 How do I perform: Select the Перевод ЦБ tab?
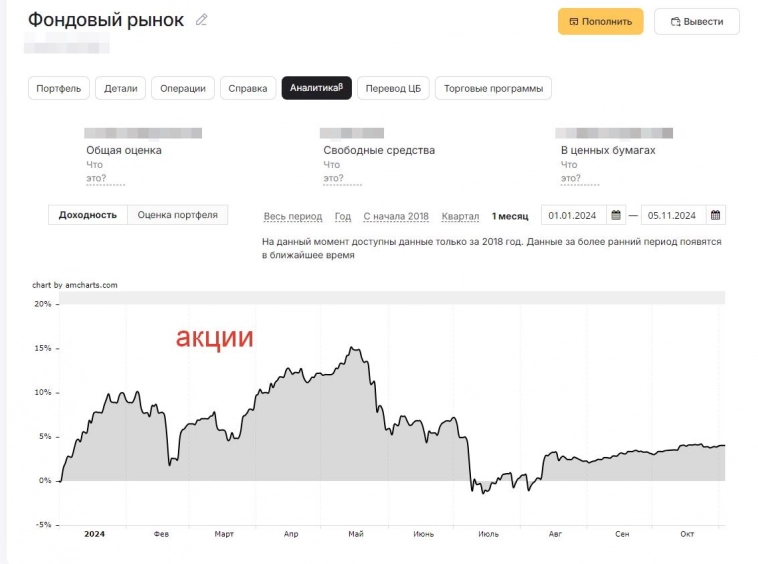tap(393, 88)
